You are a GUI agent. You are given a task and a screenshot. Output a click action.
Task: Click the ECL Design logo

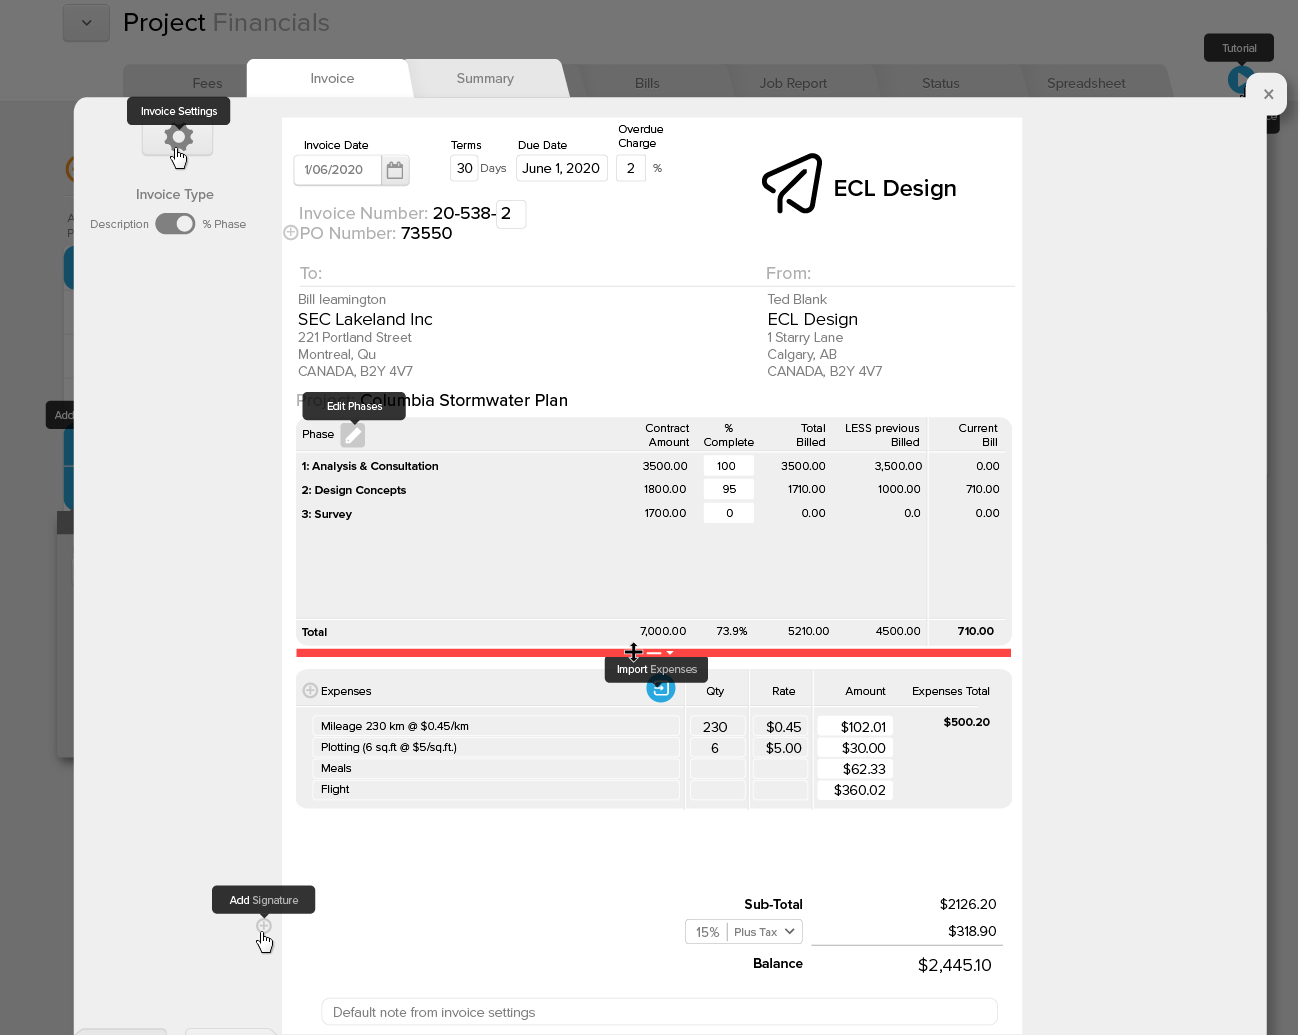[x=792, y=184]
